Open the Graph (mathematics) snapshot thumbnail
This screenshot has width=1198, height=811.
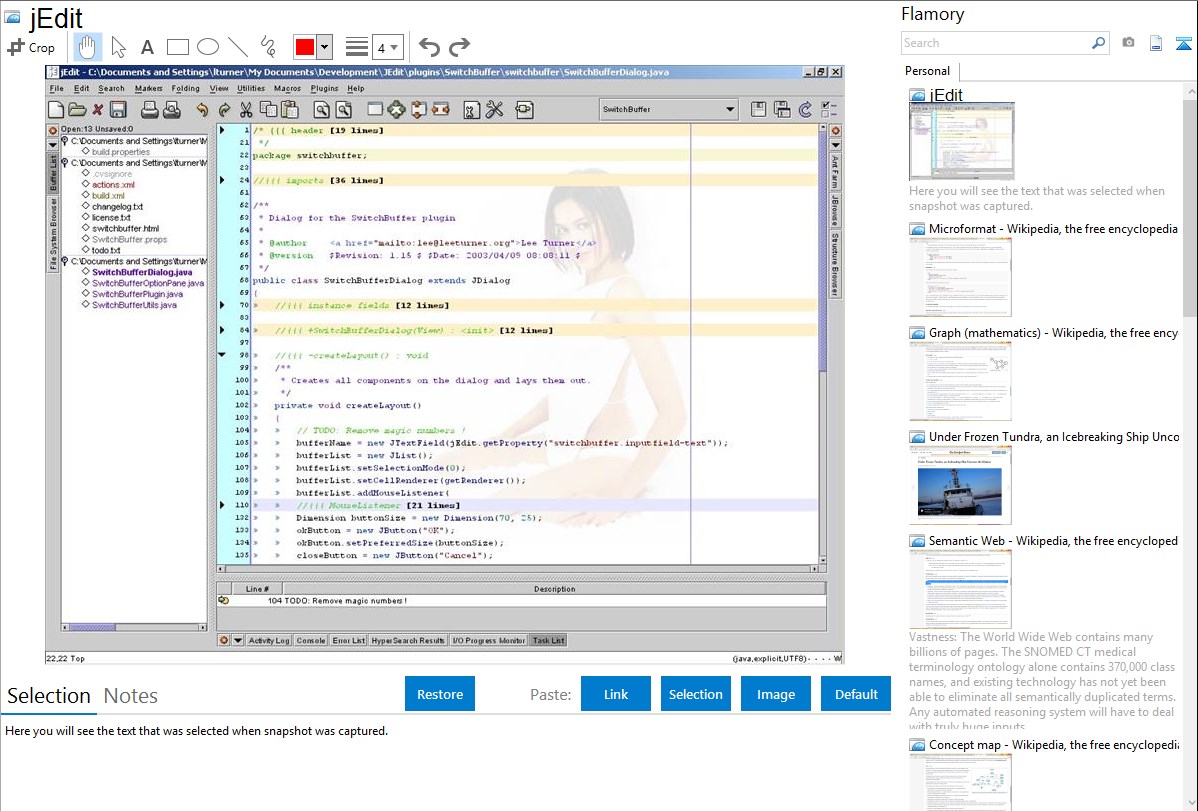tap(960, 381)
